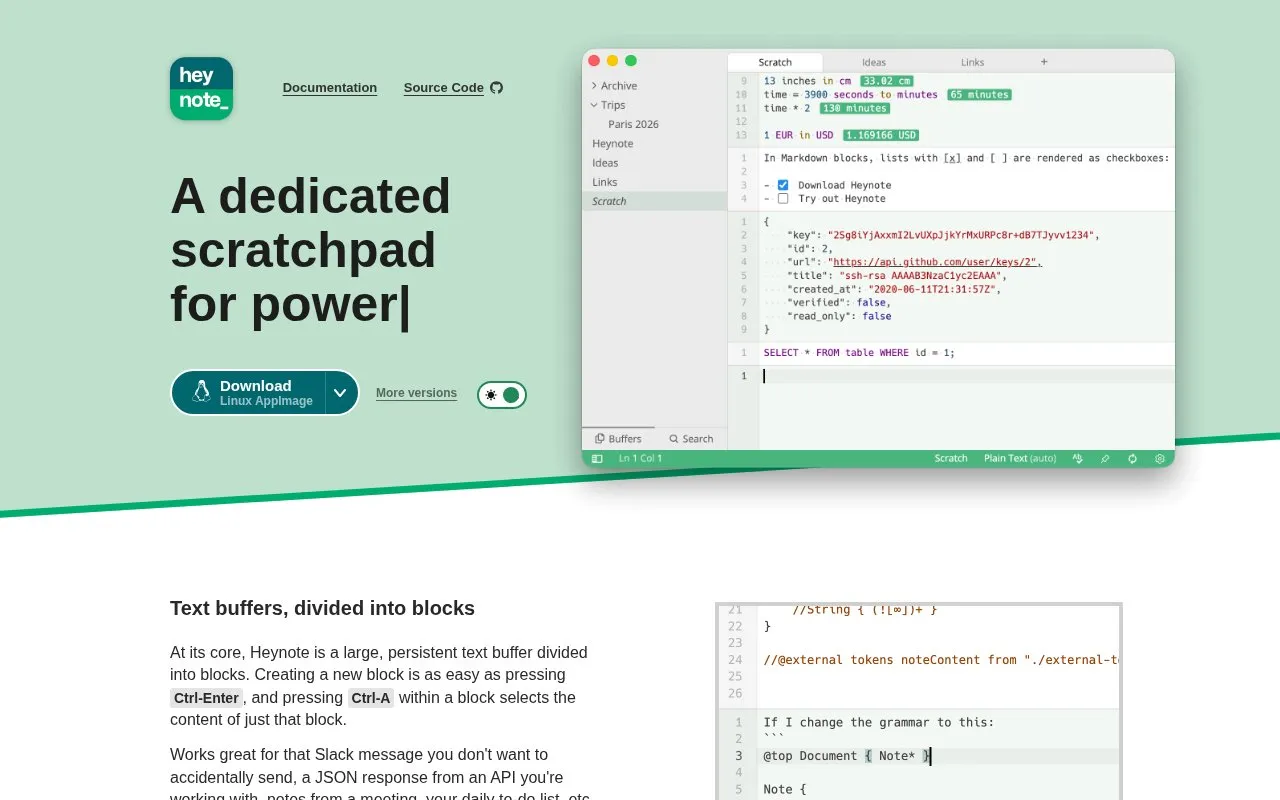The width and height of the screenshot is (1280, 800).
Task: Check the Try out Heynote checkbox
Action: tap(783, 198)
